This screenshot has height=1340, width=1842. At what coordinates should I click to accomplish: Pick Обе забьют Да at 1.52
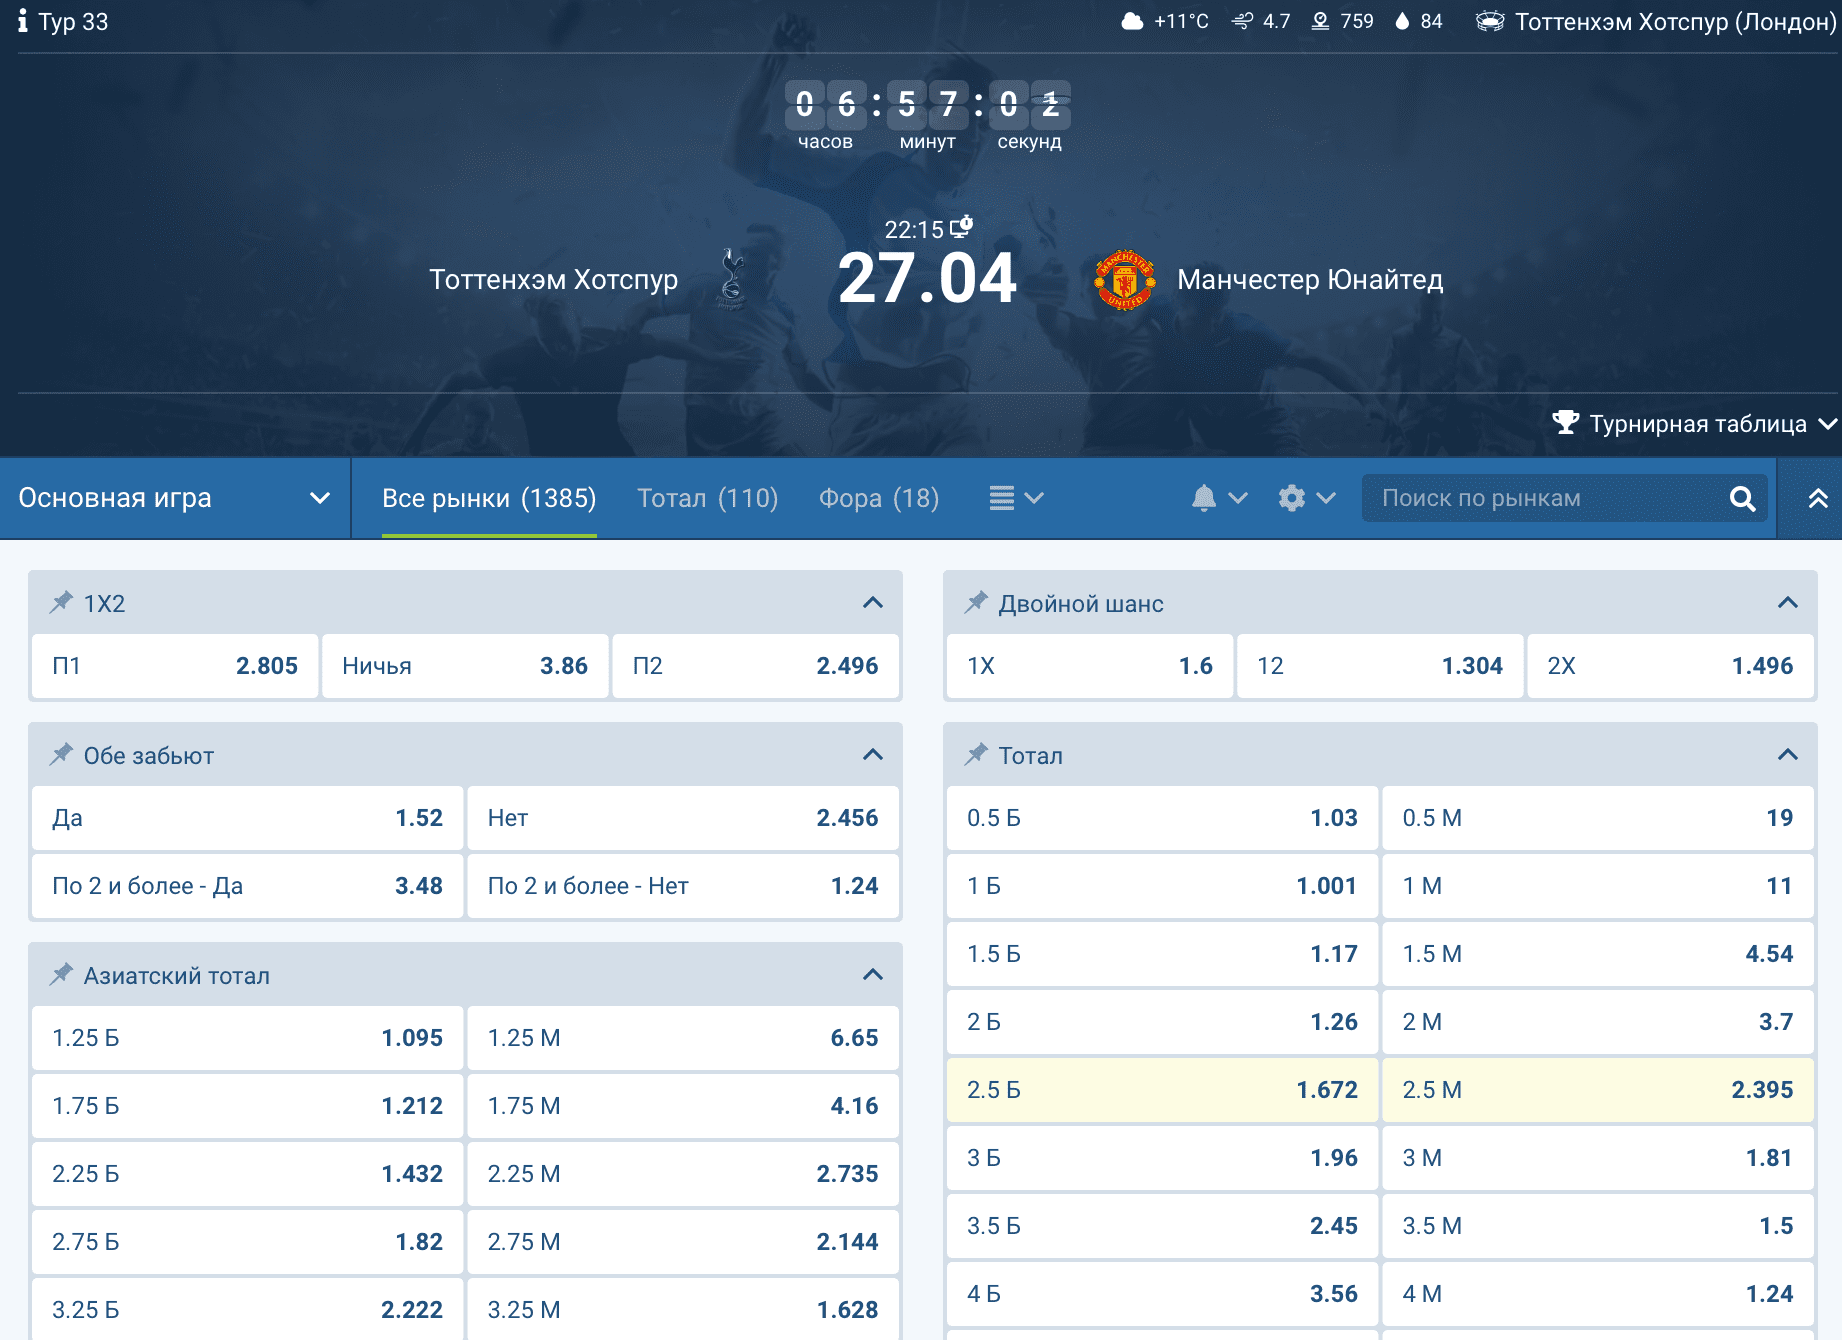(x=247, y=818)
